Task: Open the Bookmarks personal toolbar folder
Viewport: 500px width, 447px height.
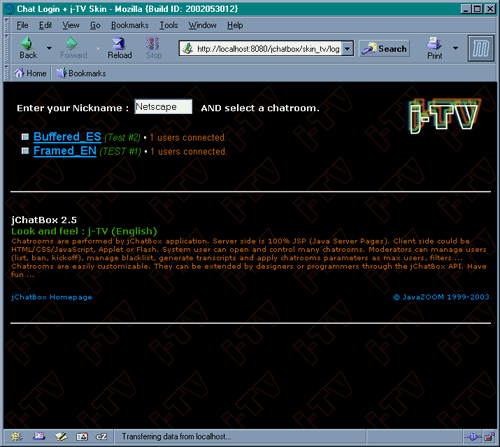Action: click(81, 73)
